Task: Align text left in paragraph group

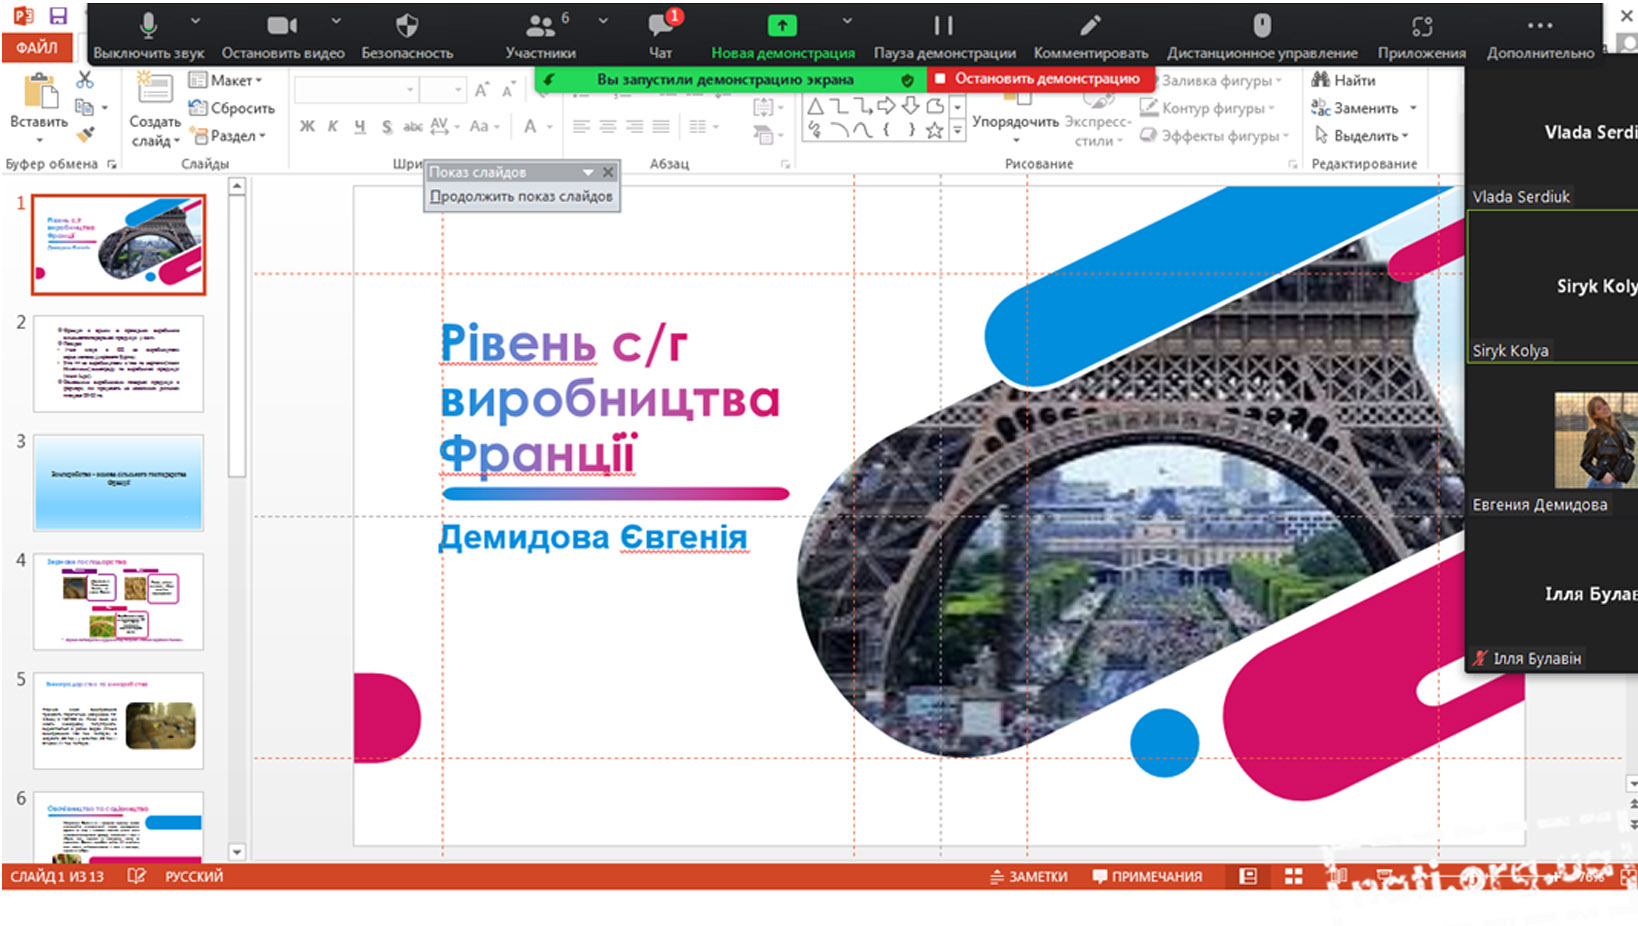Action: [x=581, y=126]
